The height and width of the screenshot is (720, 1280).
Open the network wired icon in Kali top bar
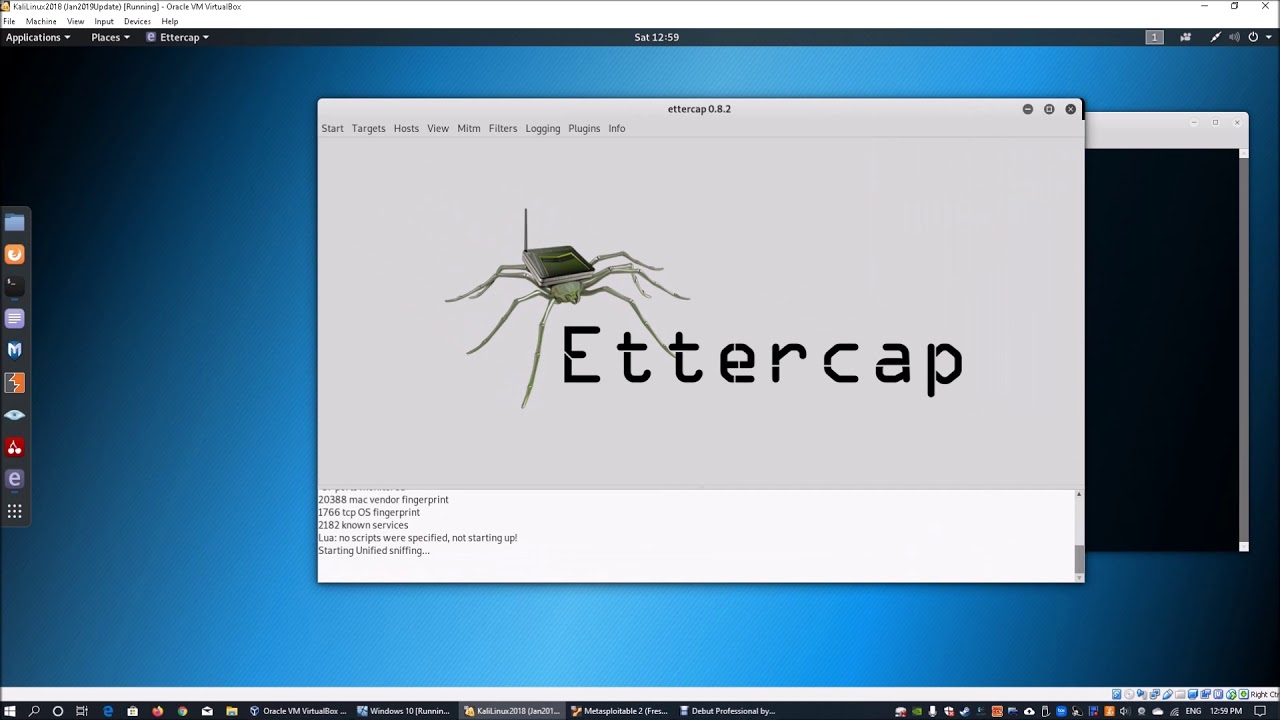coord(1216,37)
